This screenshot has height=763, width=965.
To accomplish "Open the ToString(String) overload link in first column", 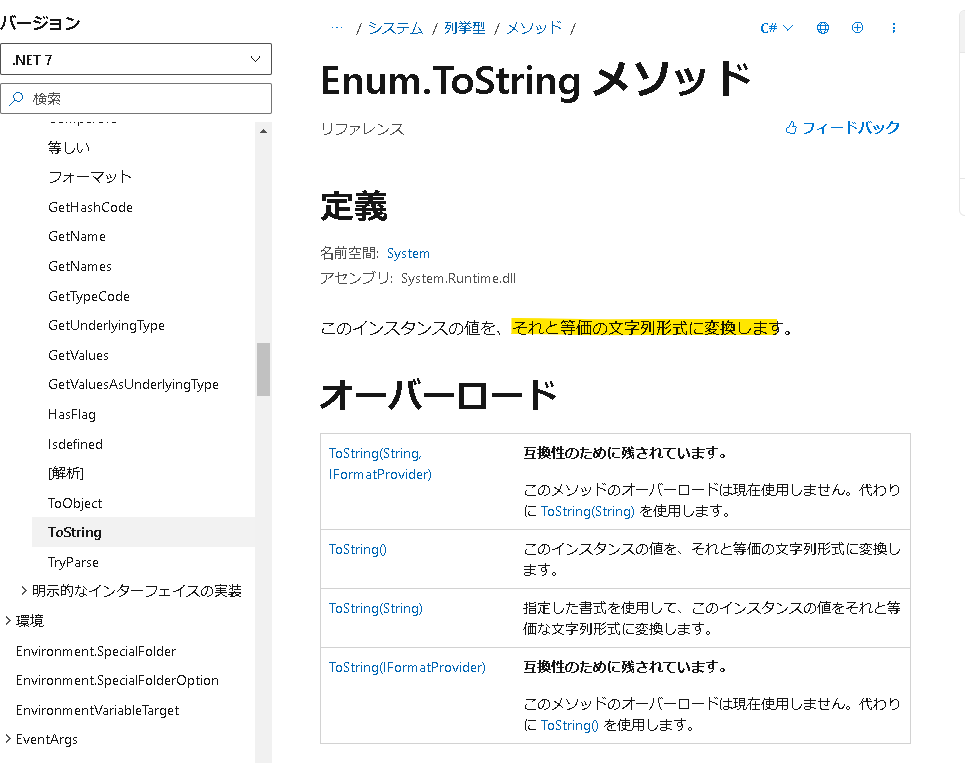I will click(x=375, y=608).
